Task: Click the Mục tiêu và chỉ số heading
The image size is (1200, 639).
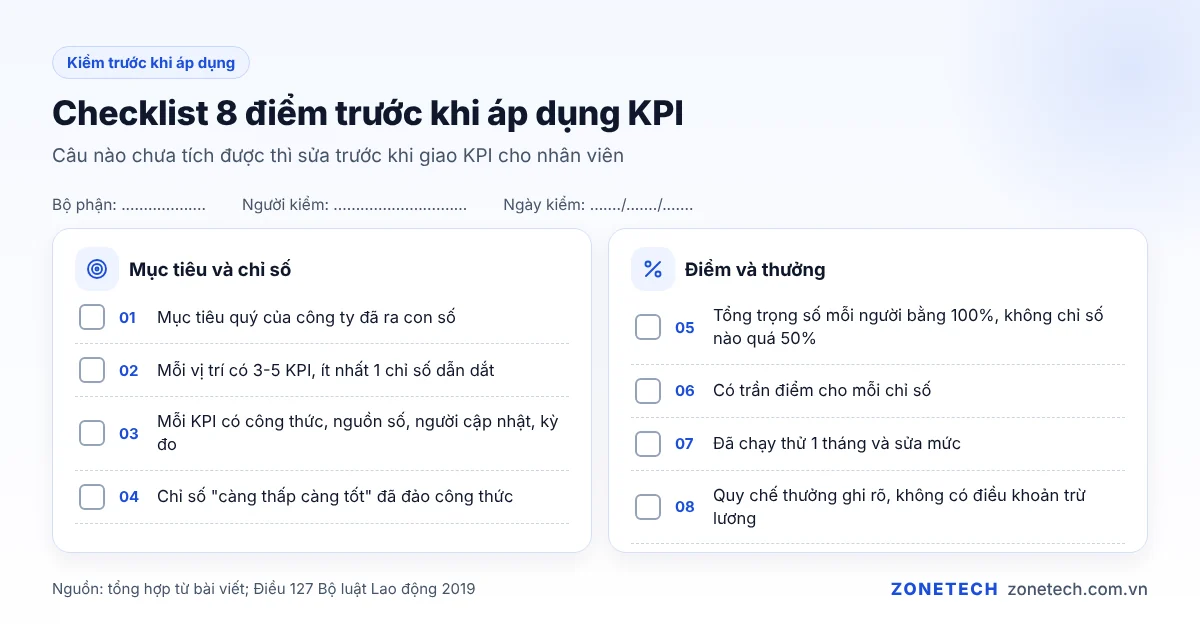Action: click(x=210, y=270)
